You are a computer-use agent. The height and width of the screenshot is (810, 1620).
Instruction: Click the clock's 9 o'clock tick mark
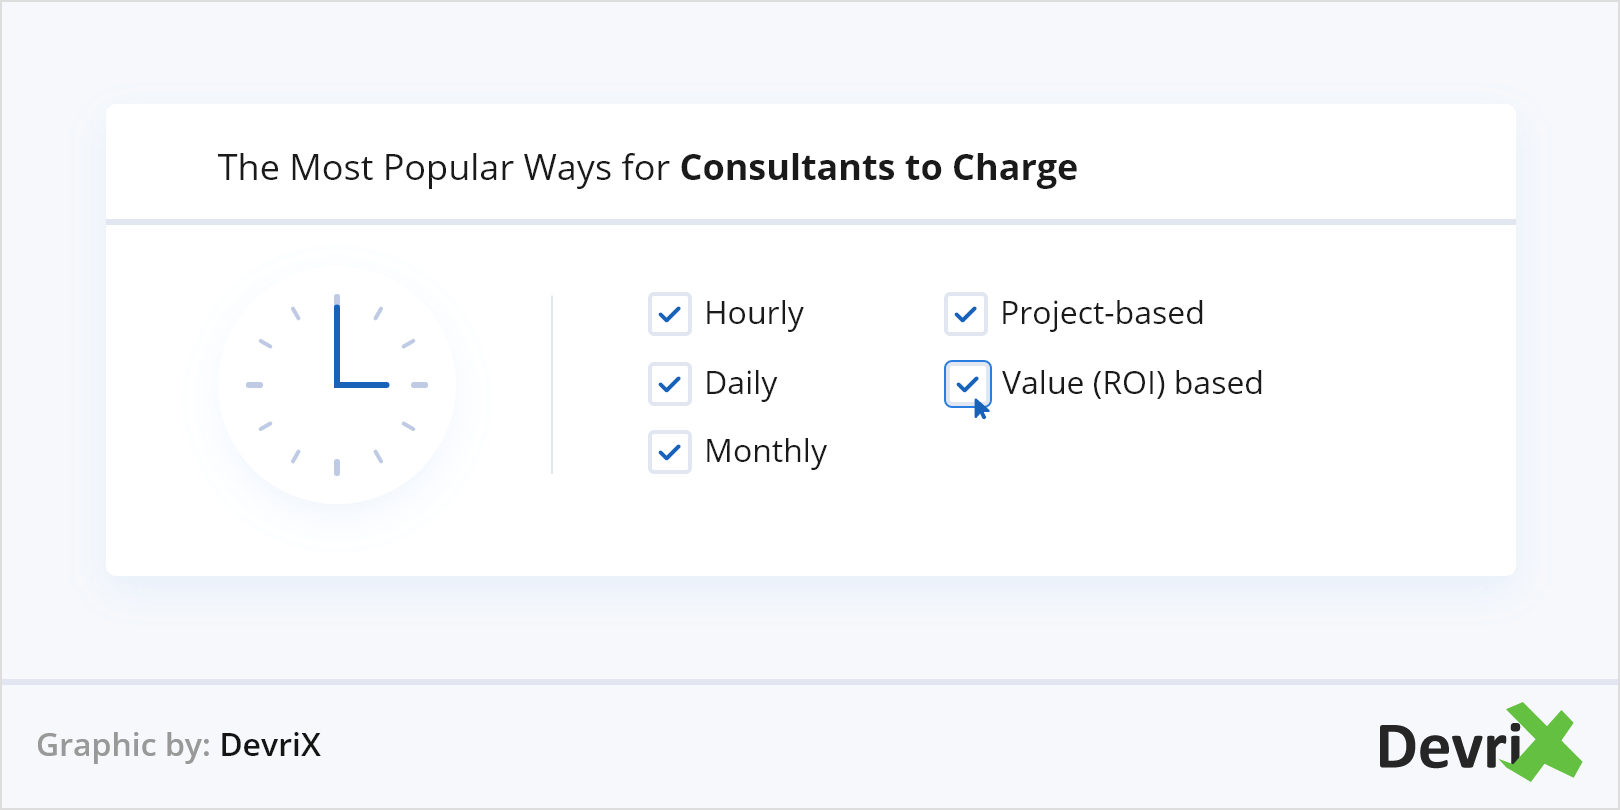pos(254,385)
